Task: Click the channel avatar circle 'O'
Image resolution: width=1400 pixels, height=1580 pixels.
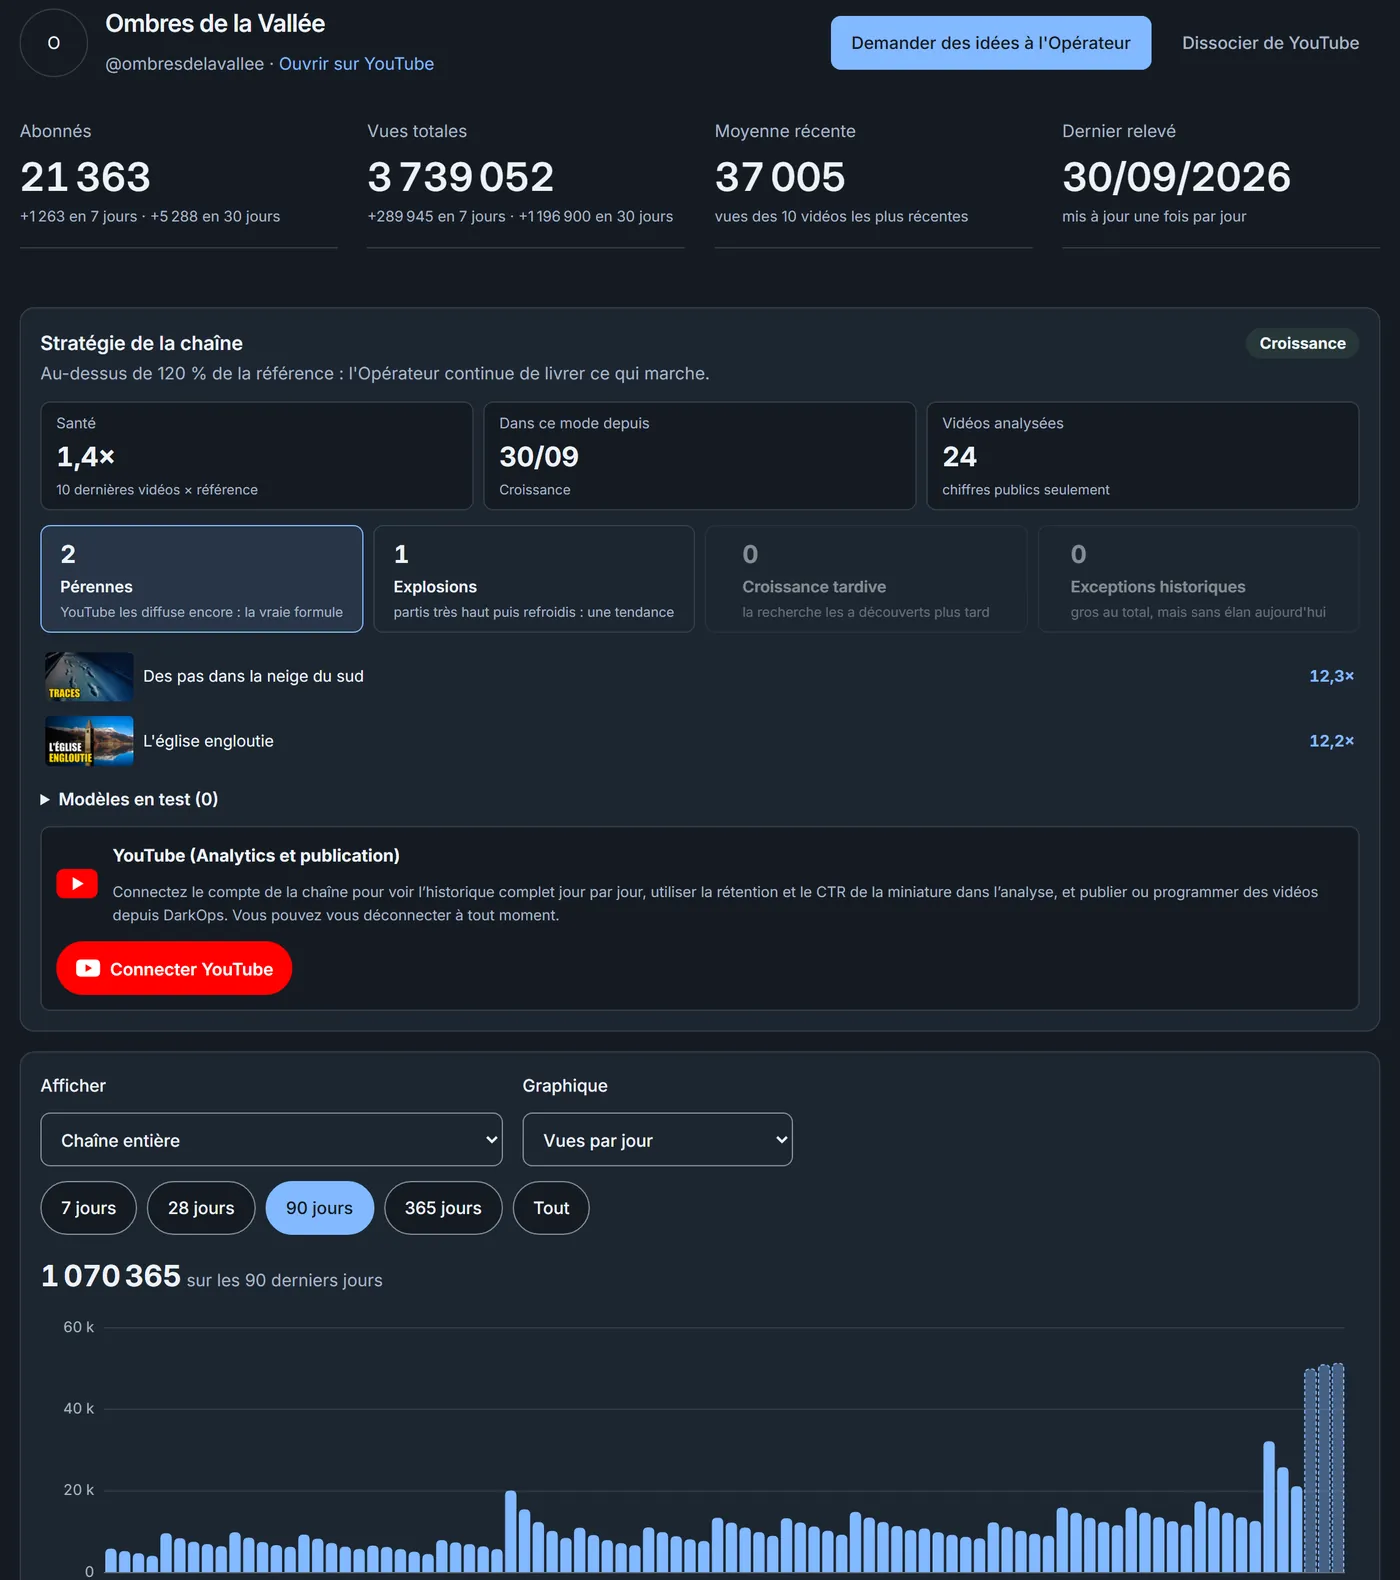Action: (54, 43)
